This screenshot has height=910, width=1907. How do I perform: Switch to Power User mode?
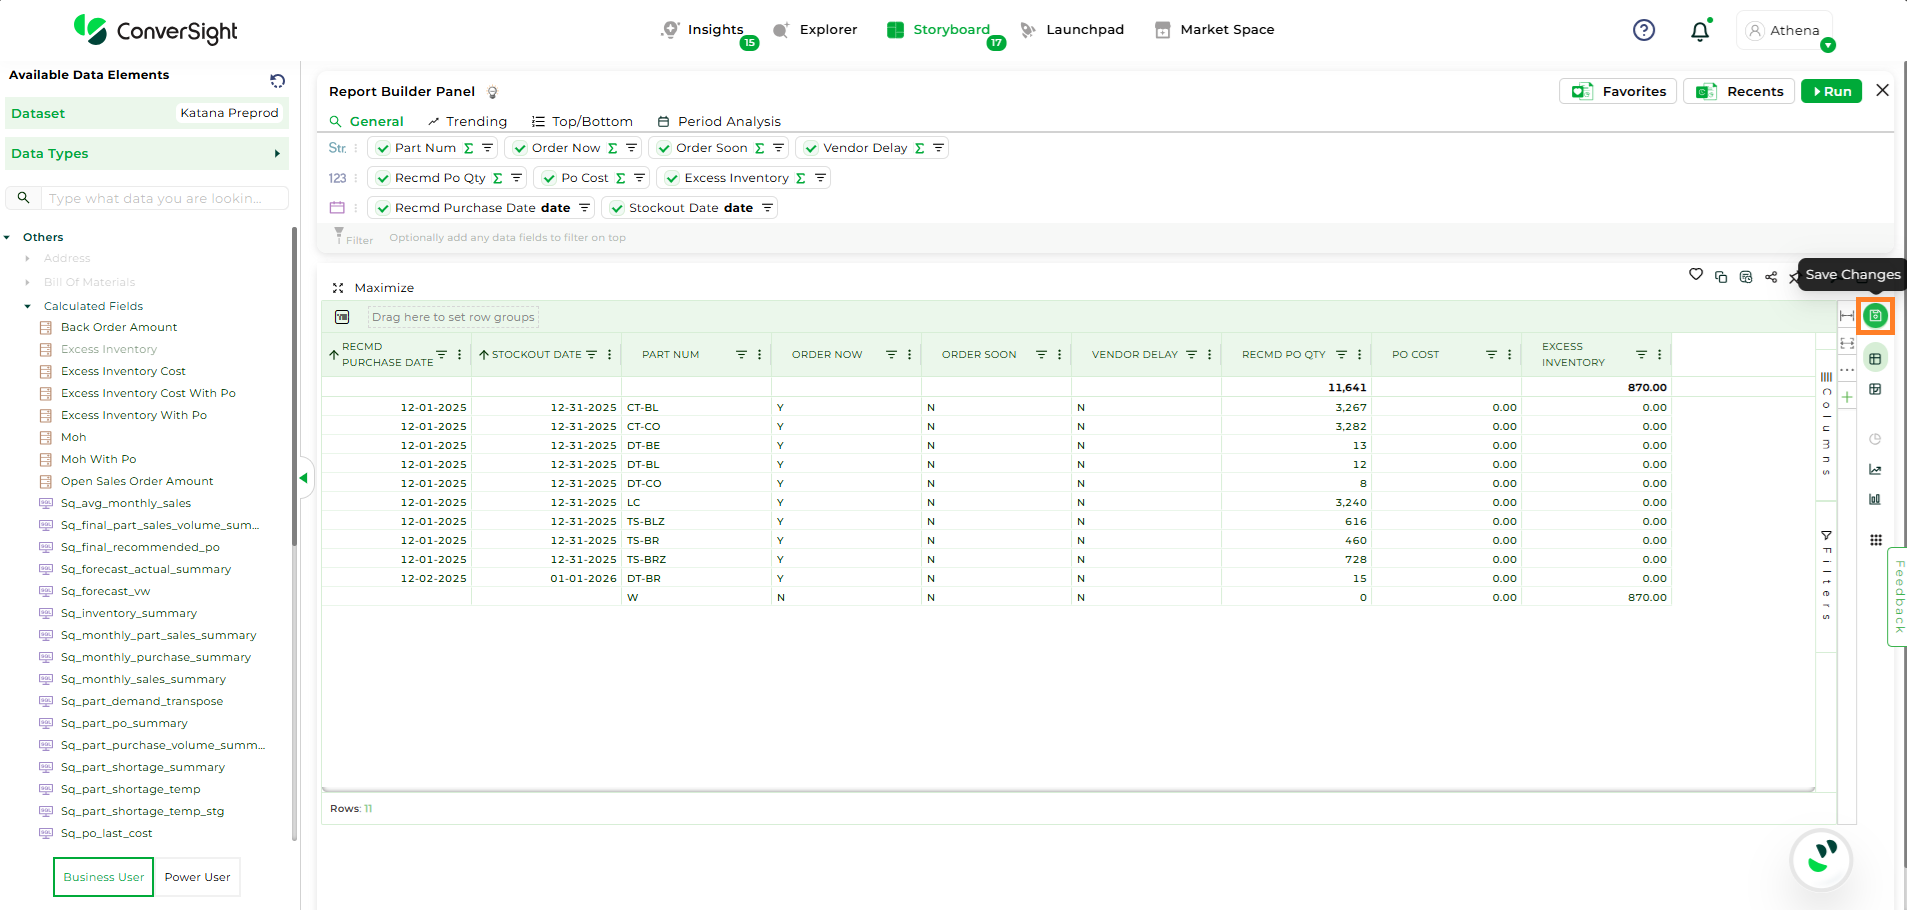197,877
